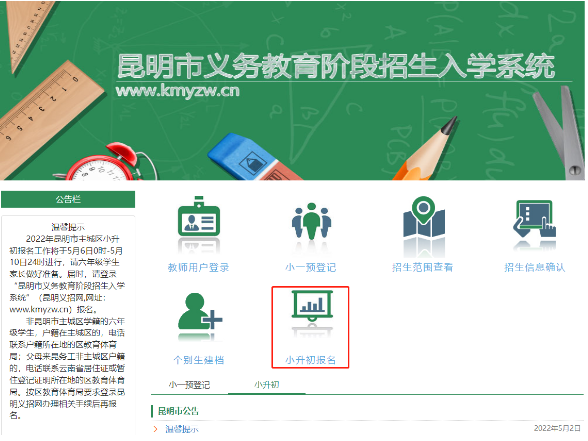The width and height of the screenshot is (588, 441).
Task: Click the 小一预登记 link under people icon
Action: point(310,267)
